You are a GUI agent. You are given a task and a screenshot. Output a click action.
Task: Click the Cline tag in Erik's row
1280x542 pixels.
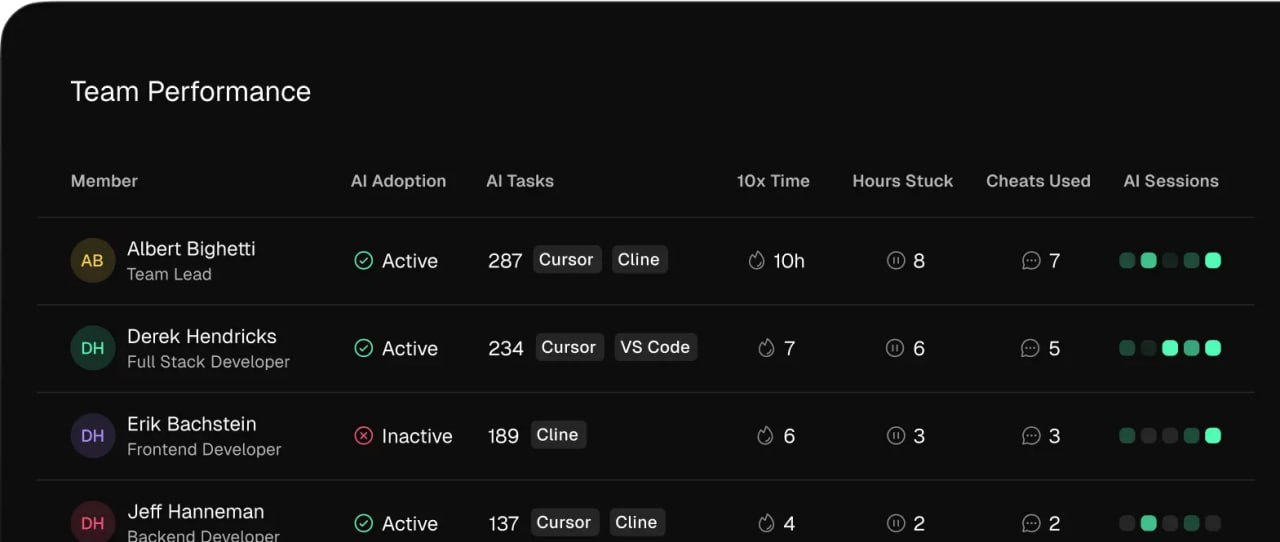coord(557,435)
